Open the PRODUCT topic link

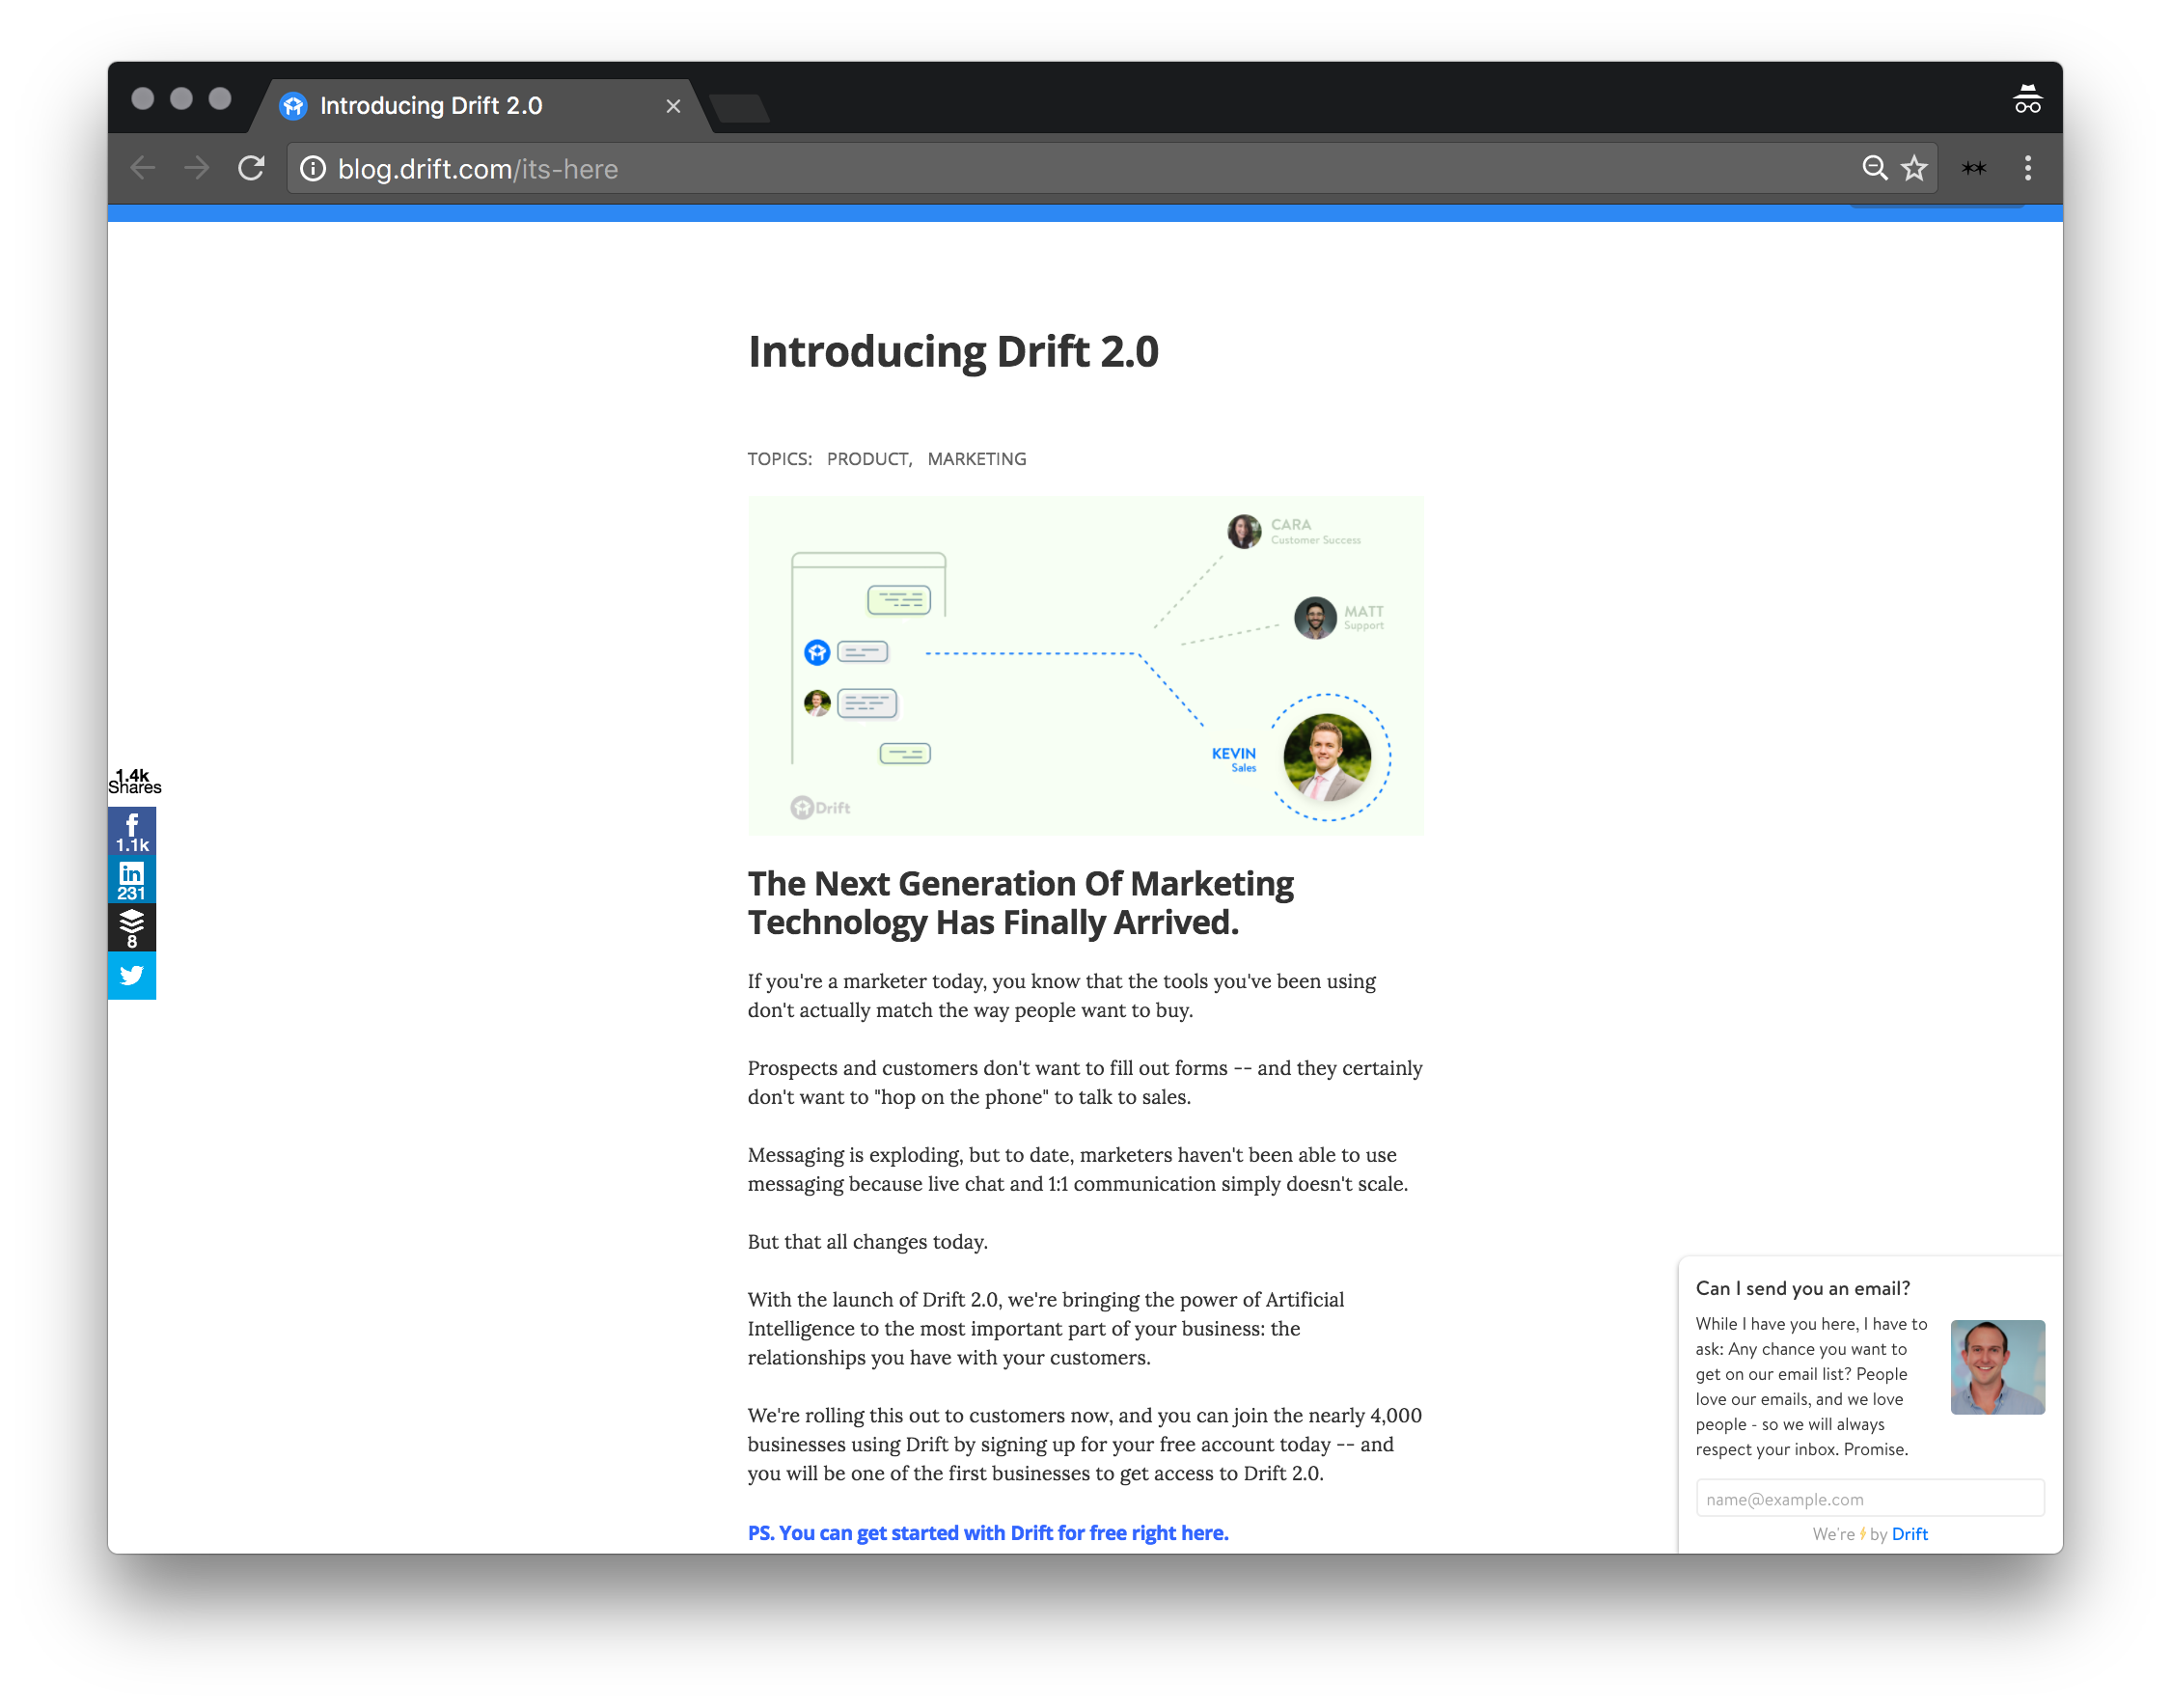tap(869, 459)
